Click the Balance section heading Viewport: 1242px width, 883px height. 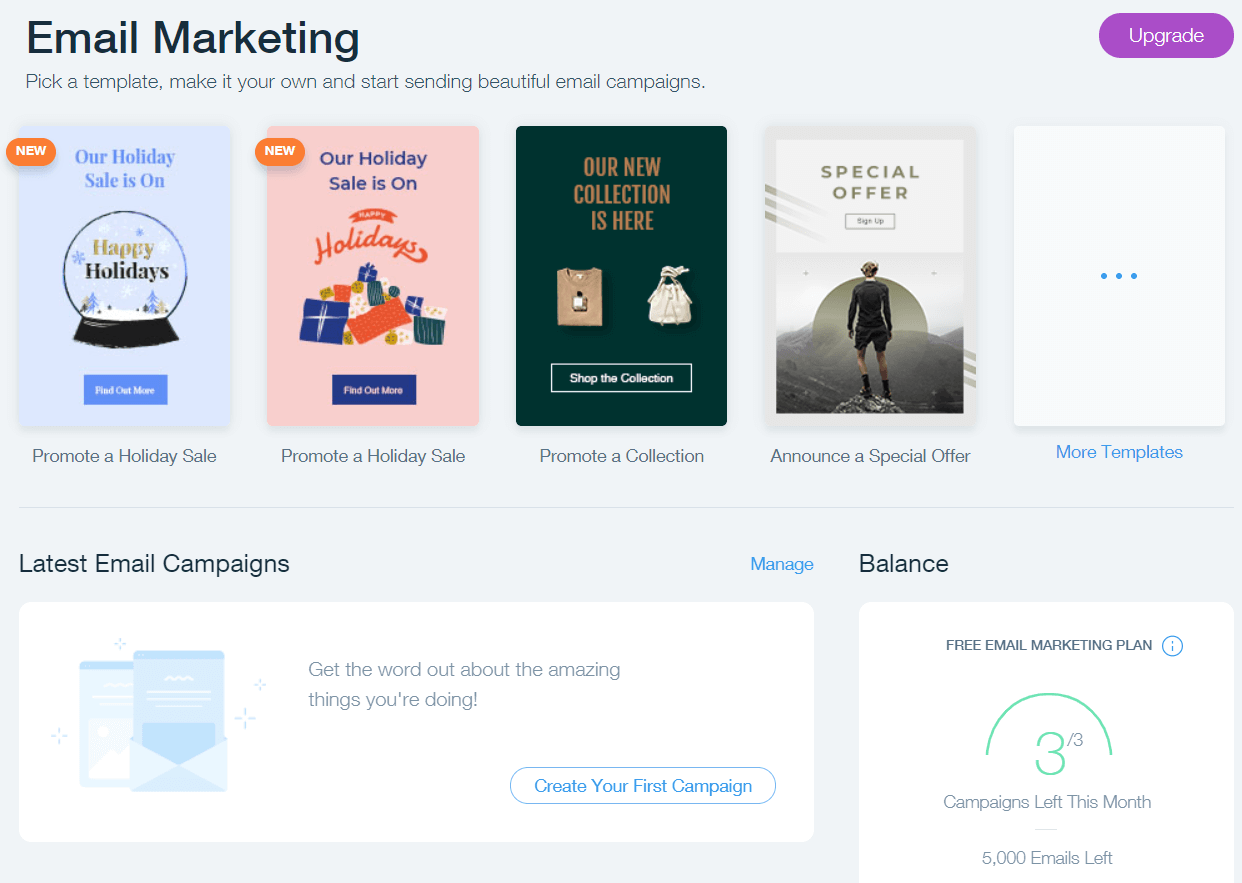click(903, 563)
